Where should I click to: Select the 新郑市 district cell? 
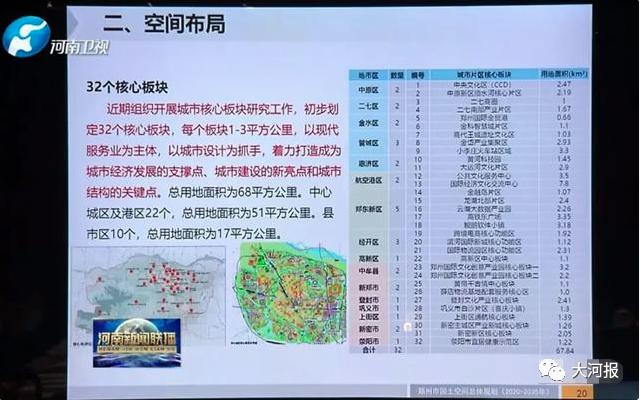[x=369, y=288]
